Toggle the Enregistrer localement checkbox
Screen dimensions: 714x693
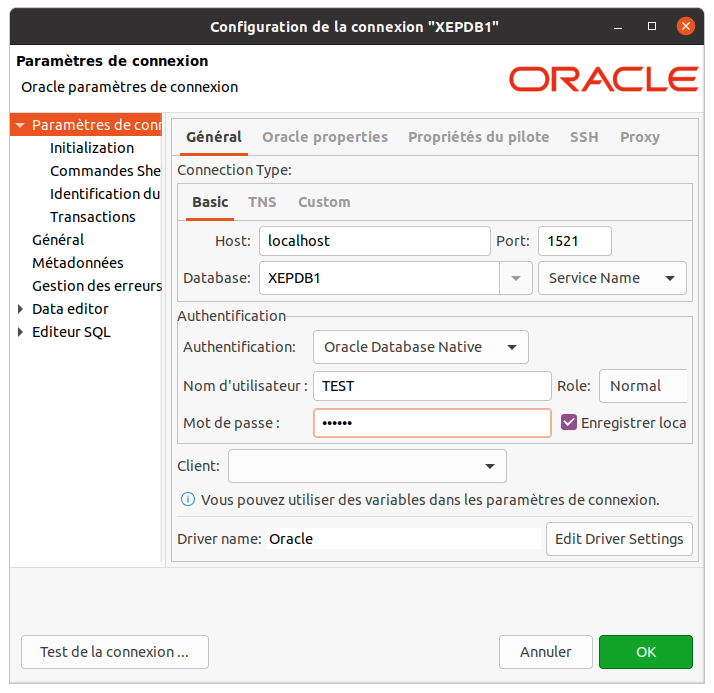tap(569, 423)
